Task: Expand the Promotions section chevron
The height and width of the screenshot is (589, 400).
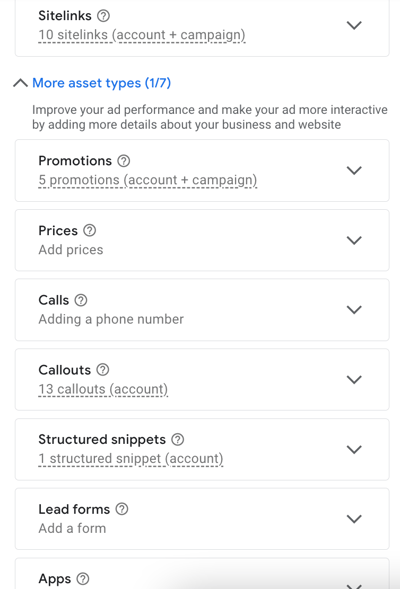Action: (x=354, y=170)
